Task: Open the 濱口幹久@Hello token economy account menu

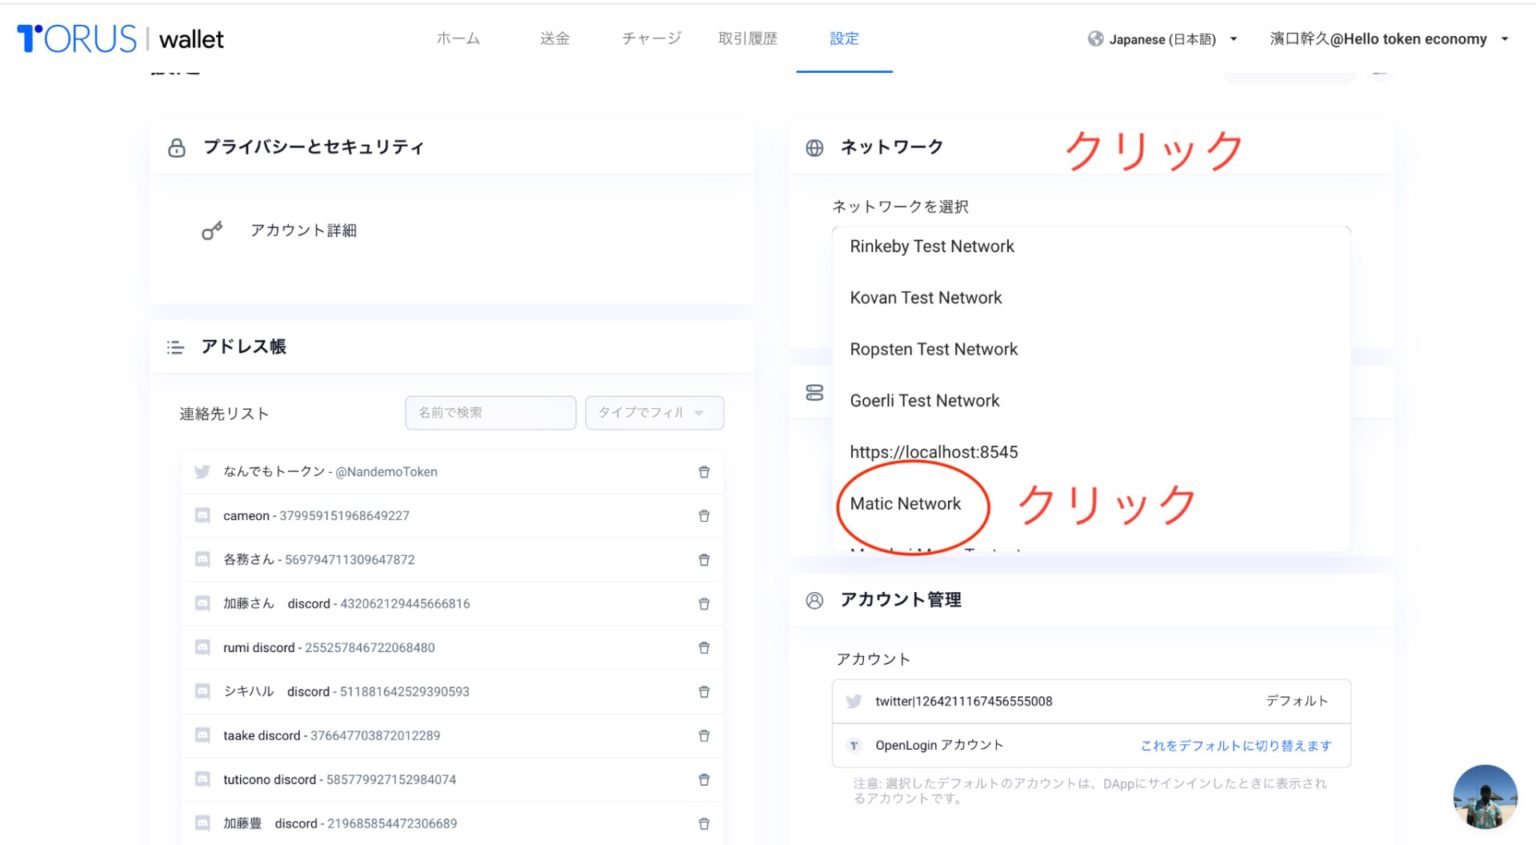Action: pyautogui.click(x=1390, y=39)
